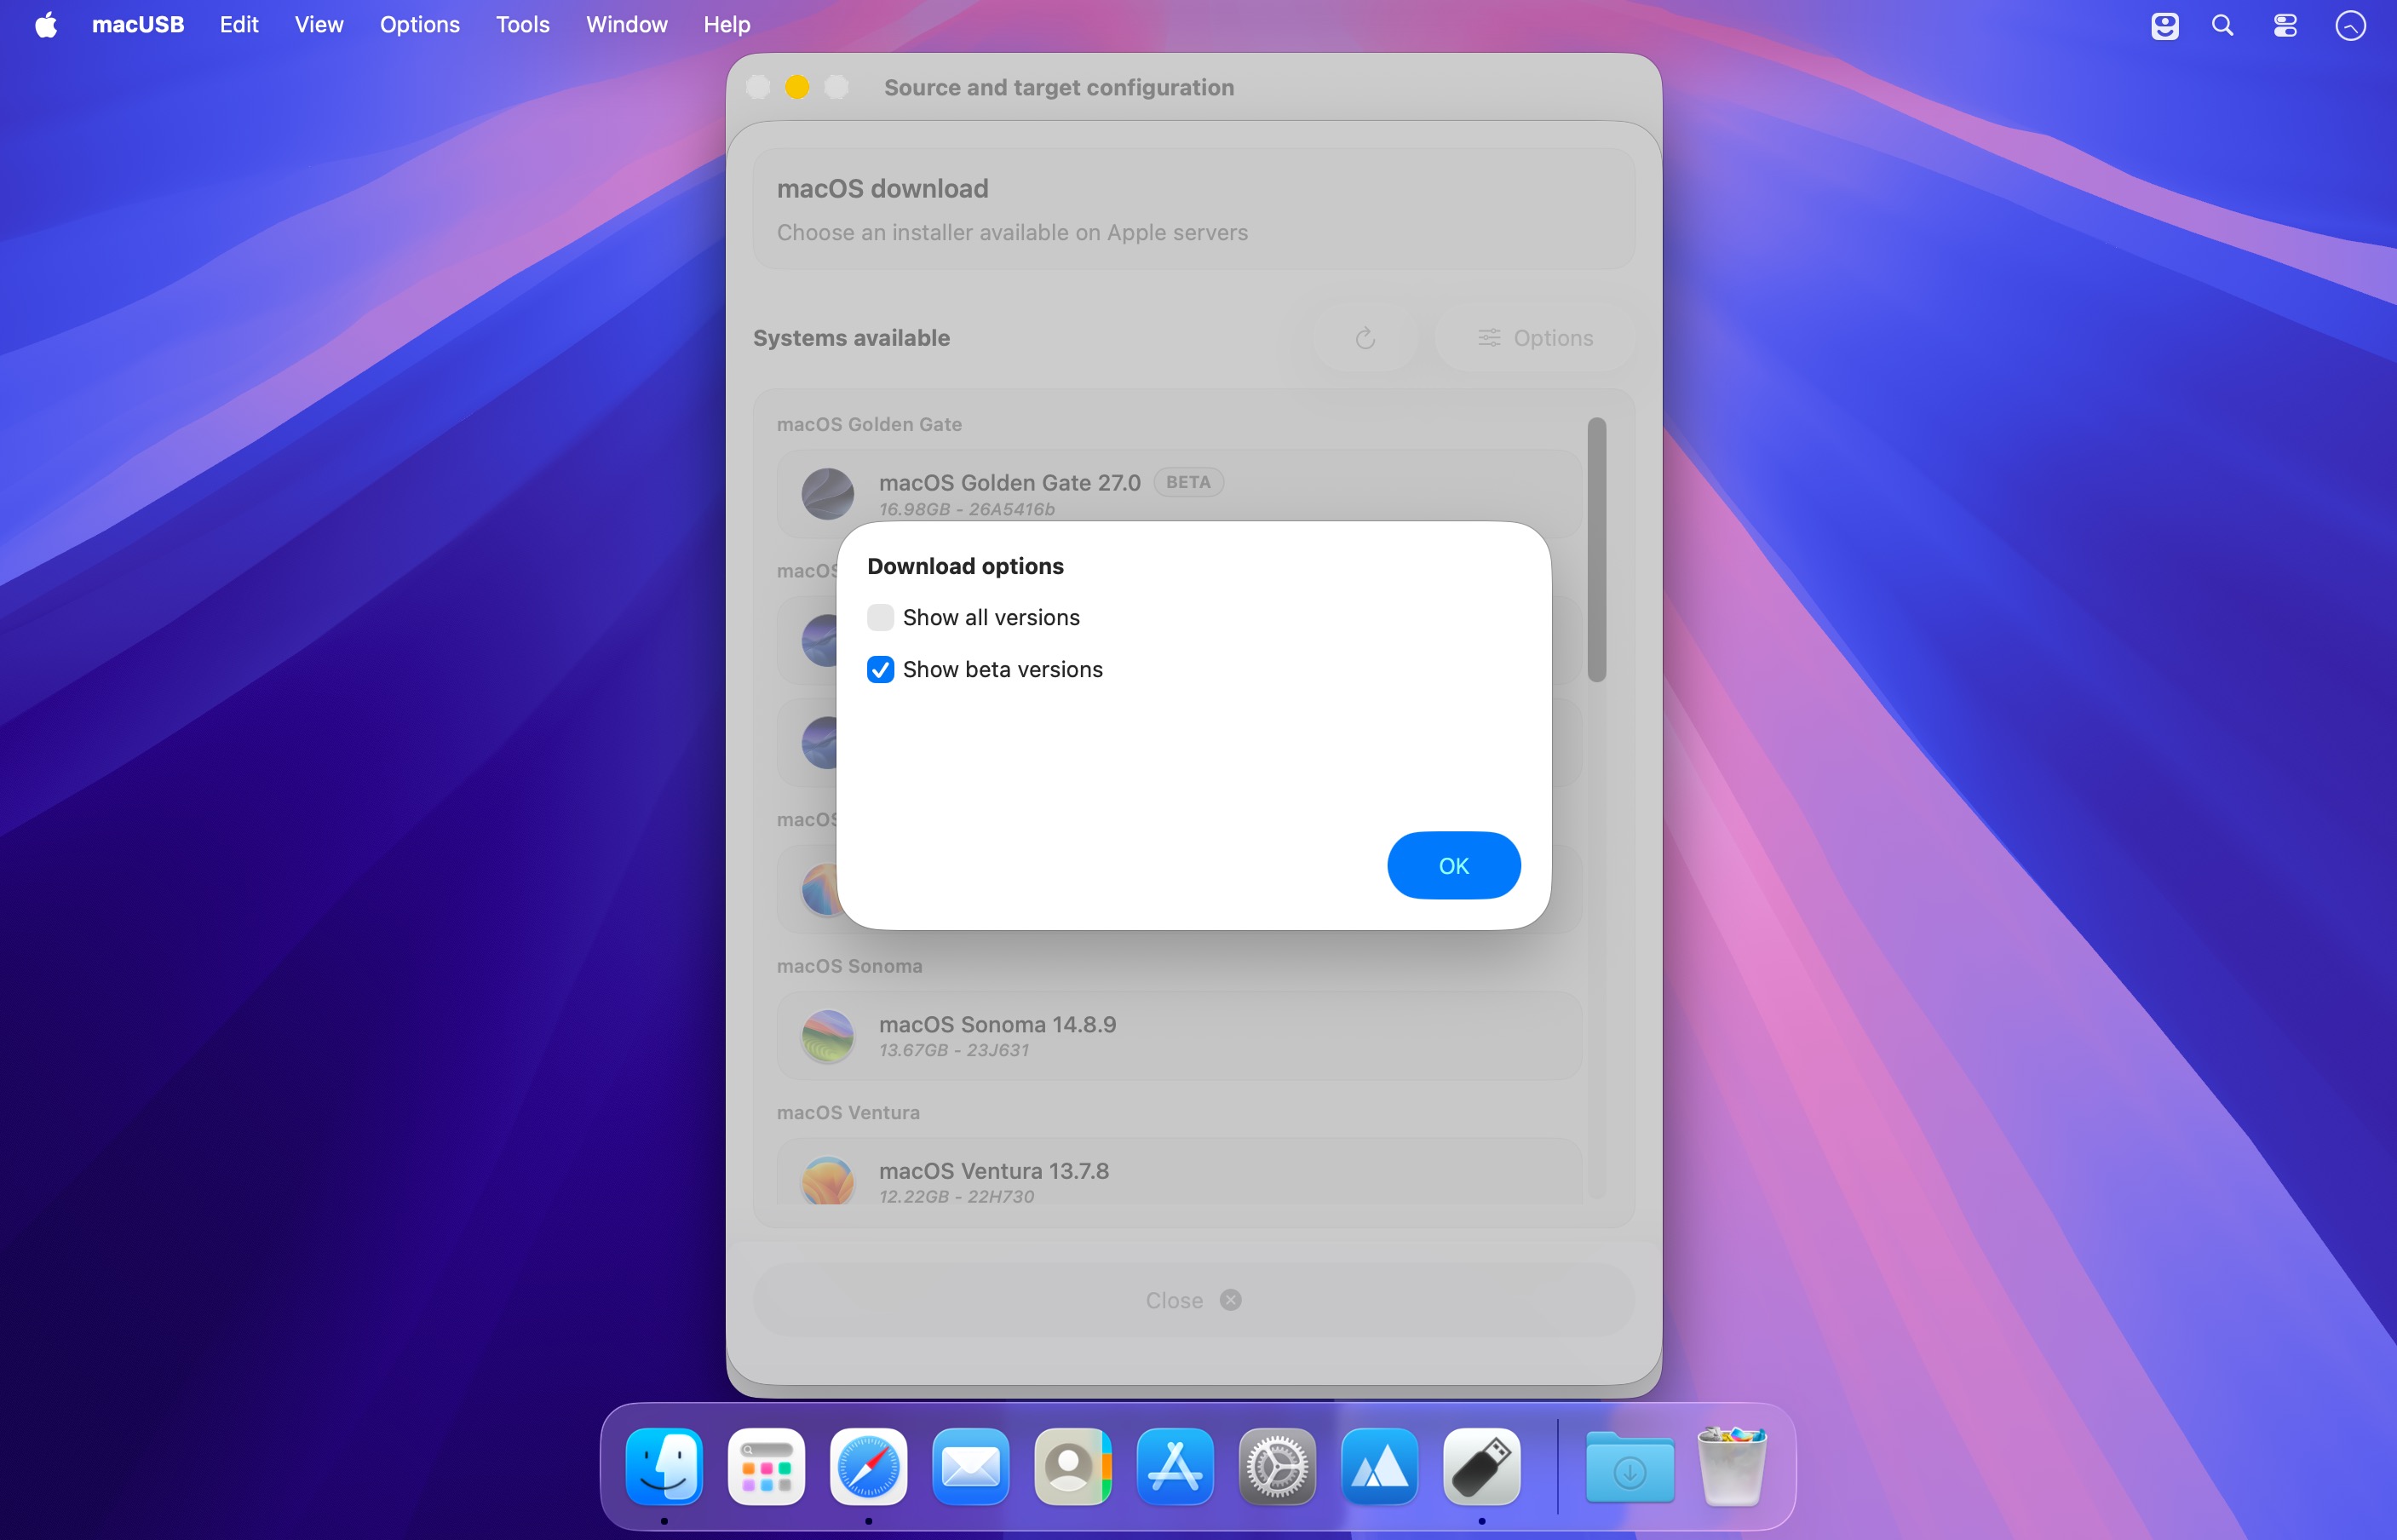Open the Apple menu
Viewport: 2397px width, 1540px height.
(46, 24)
